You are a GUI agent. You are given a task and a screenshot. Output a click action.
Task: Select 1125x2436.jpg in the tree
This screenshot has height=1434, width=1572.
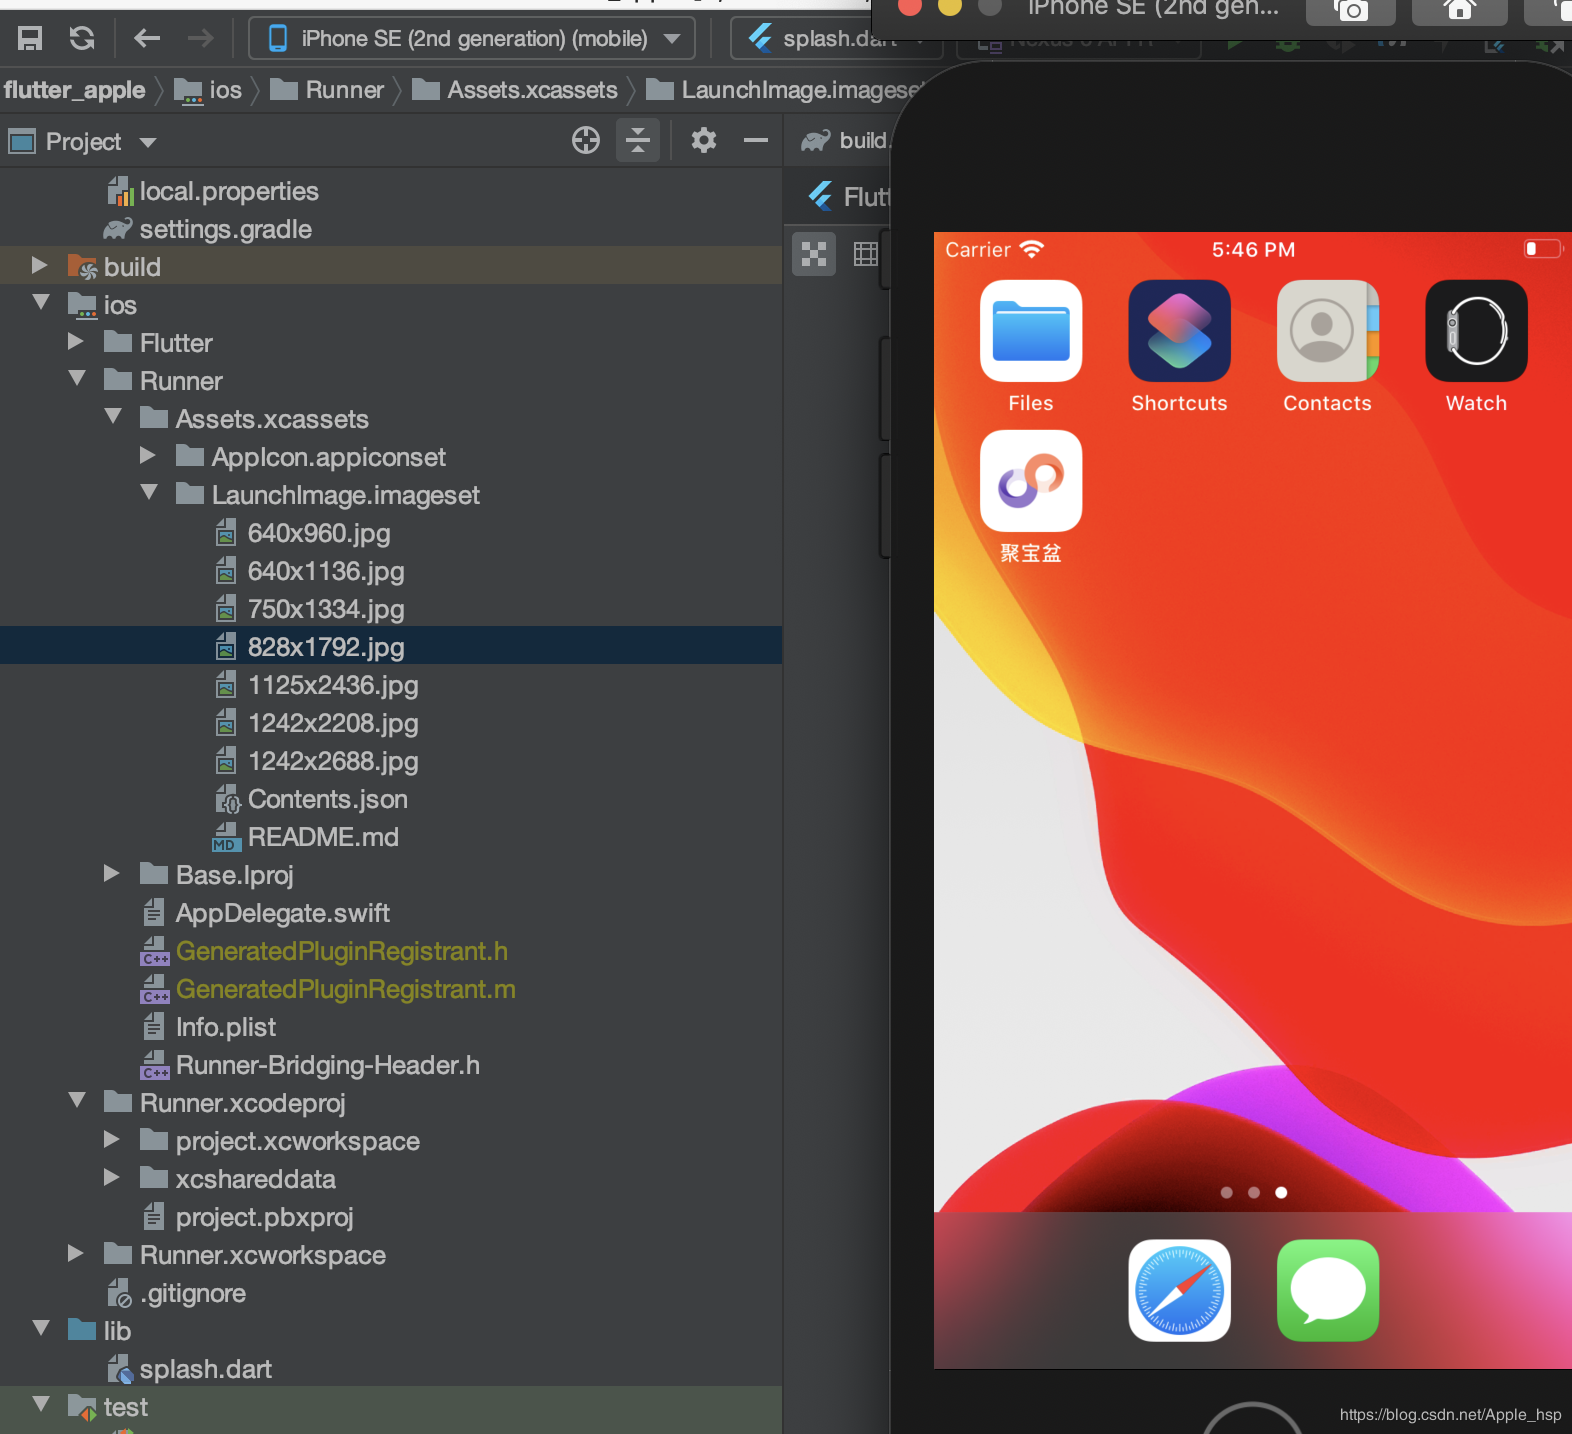(333, 685)
